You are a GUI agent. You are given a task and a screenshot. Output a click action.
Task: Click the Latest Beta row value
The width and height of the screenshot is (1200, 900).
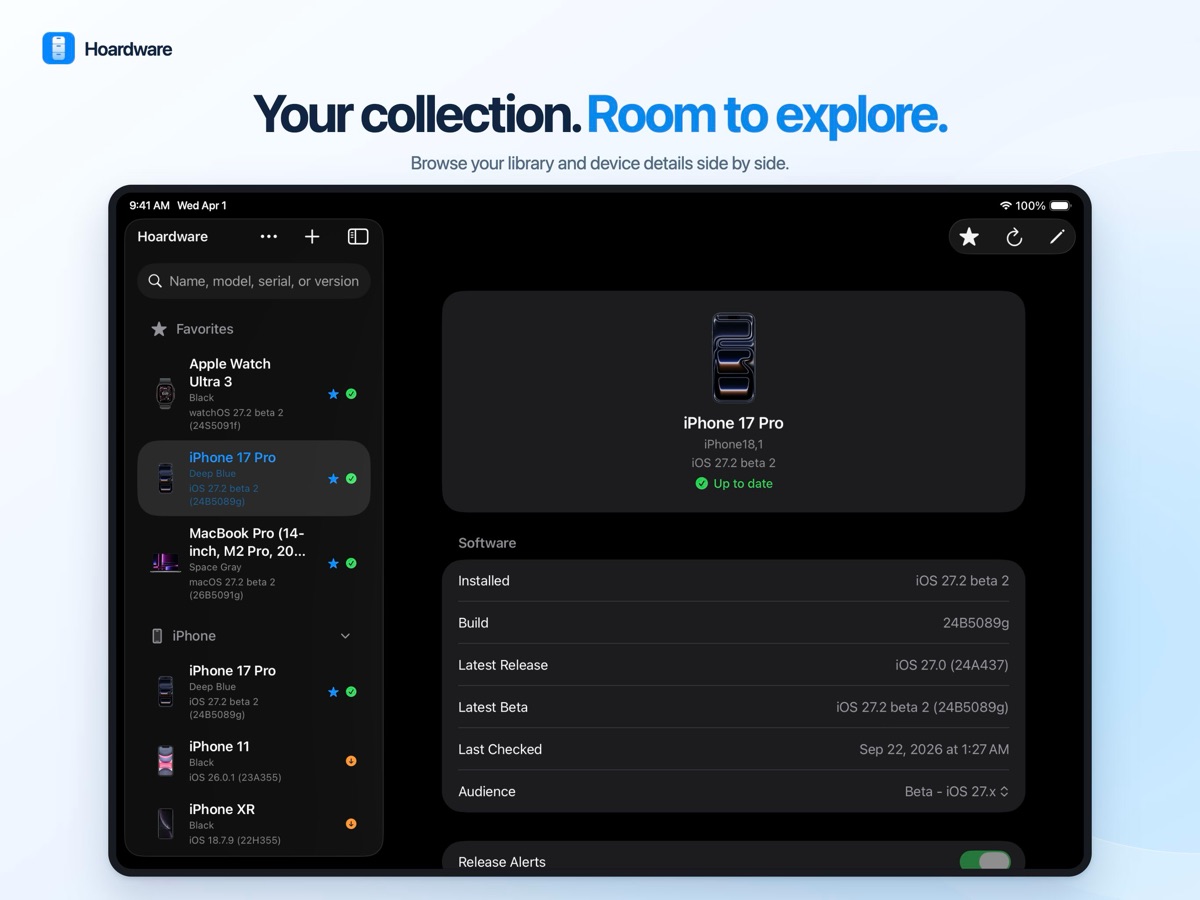coord(922,707)
